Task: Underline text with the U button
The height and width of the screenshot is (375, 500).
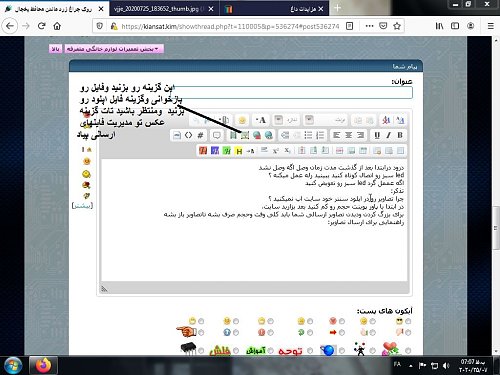Action: [377, 135]
